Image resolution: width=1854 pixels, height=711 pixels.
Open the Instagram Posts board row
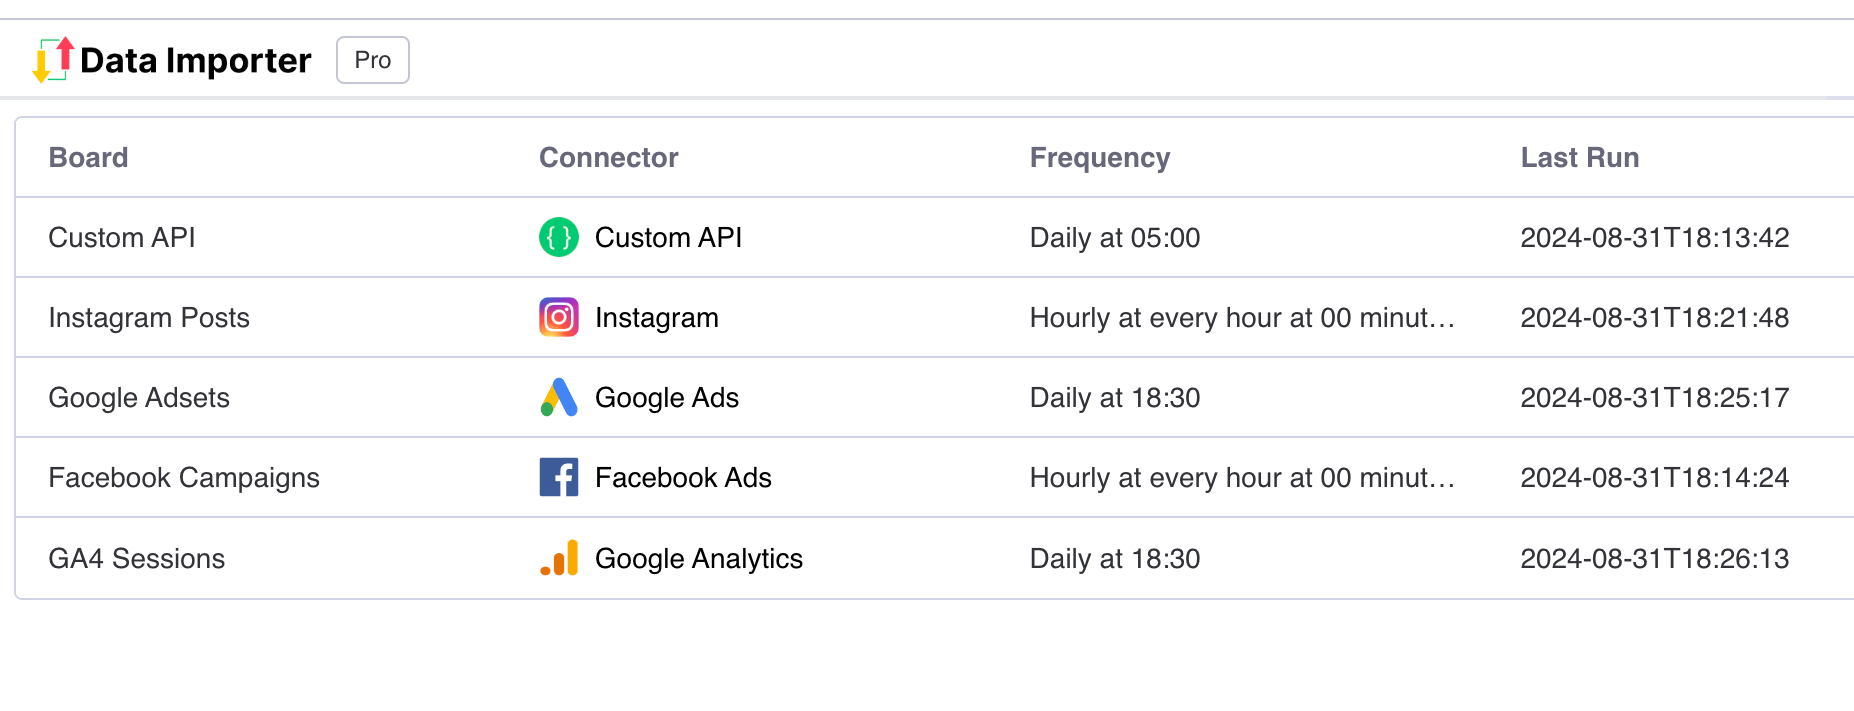coord(935,317)
